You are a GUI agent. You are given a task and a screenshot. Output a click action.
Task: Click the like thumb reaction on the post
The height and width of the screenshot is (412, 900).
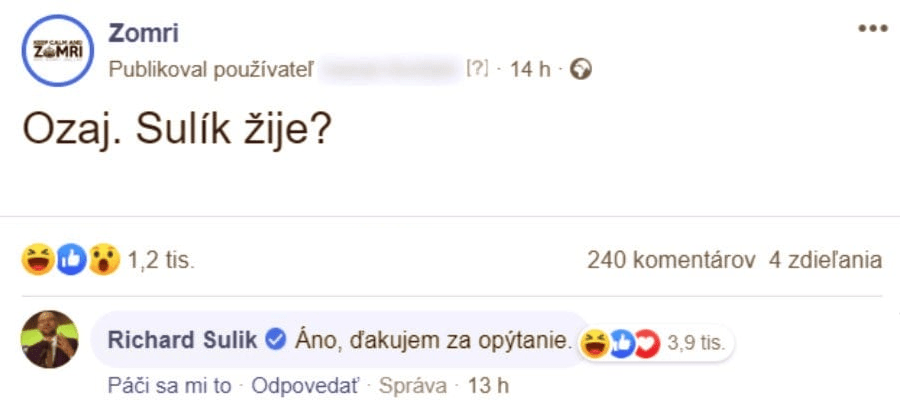click(x=72, y=261)
